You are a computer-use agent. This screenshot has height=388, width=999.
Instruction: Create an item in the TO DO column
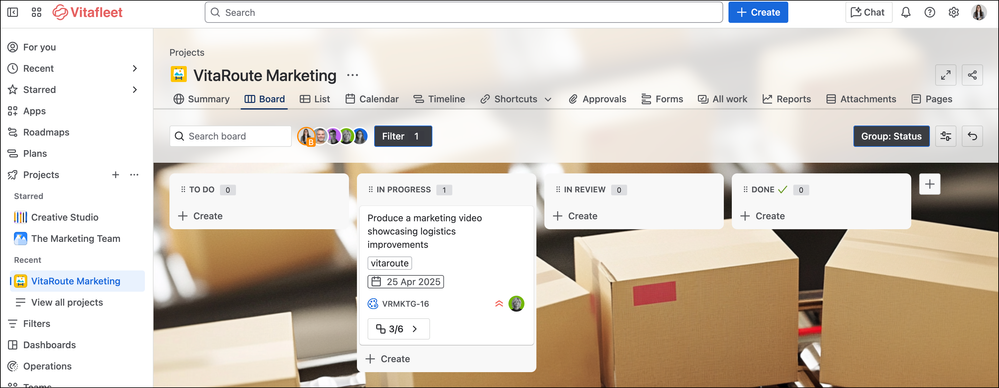(x=200, y=216)
